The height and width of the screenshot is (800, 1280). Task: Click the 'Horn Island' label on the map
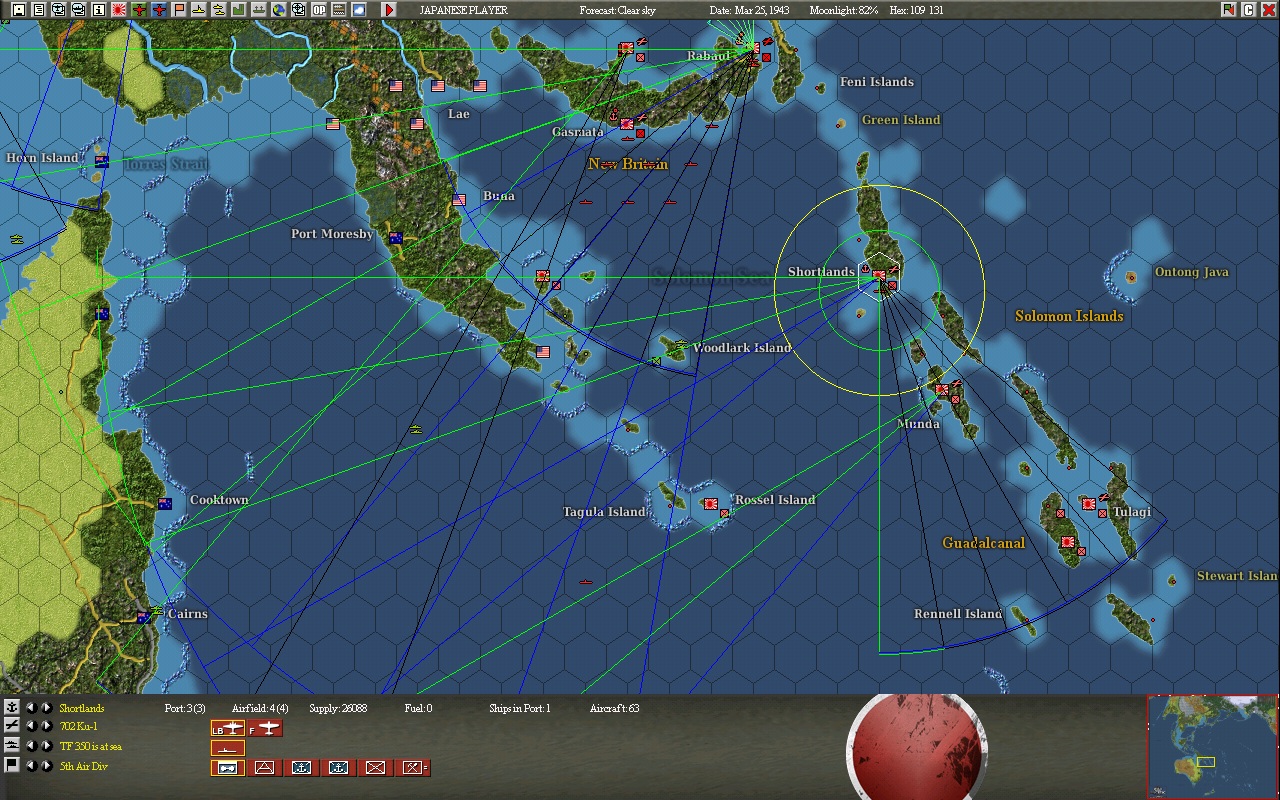42,158
